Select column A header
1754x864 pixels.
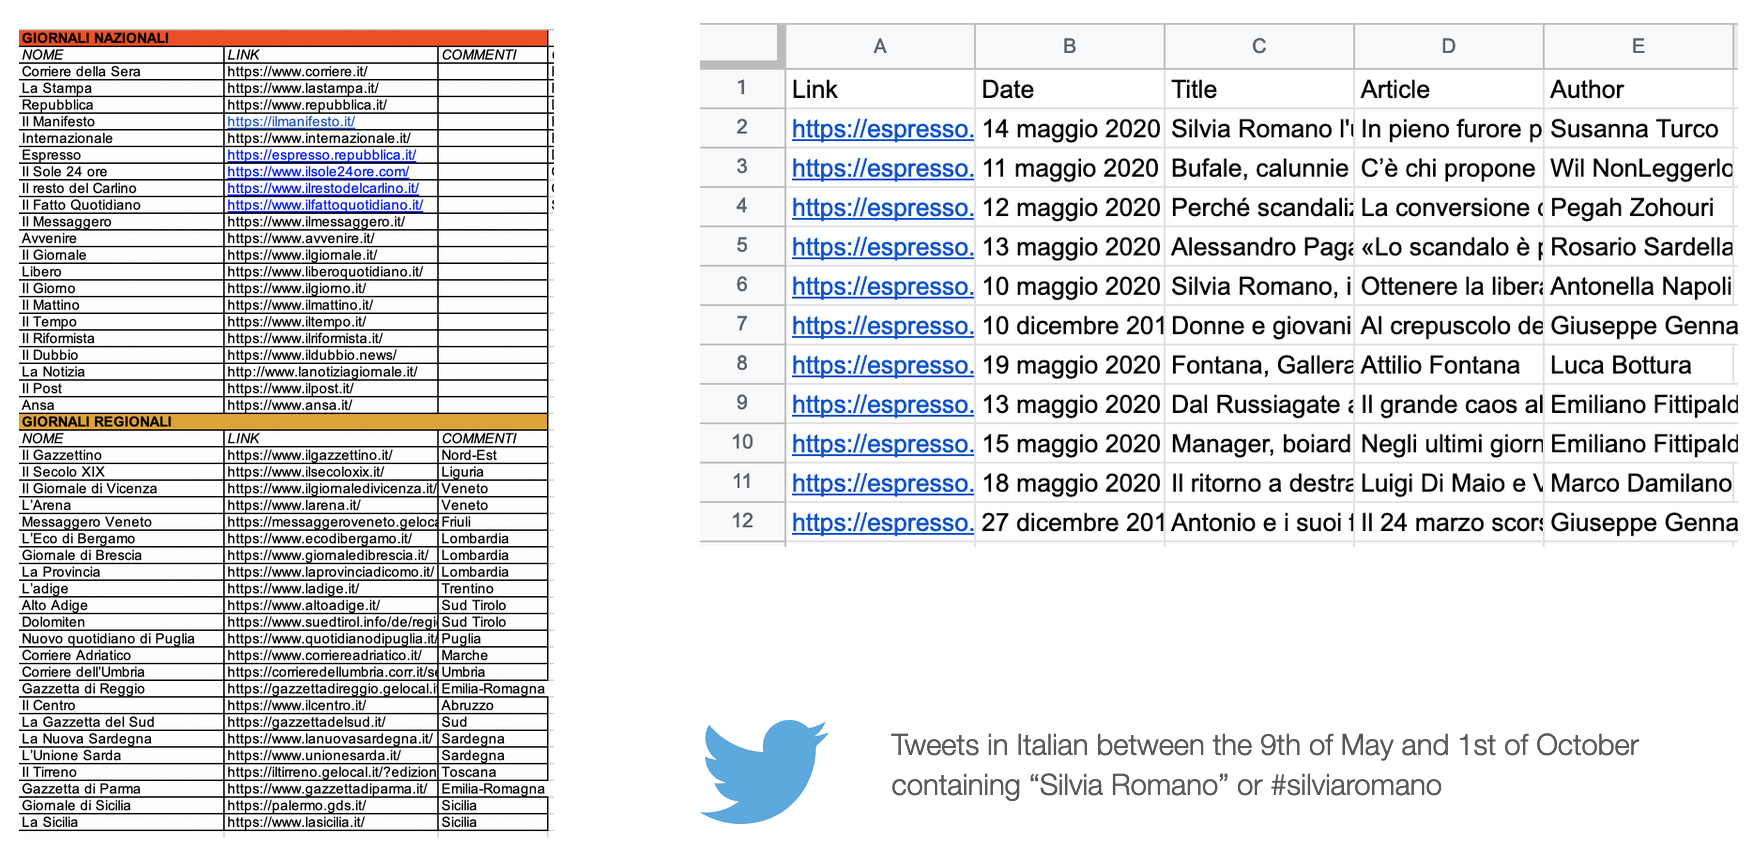(x=880, y=46)
